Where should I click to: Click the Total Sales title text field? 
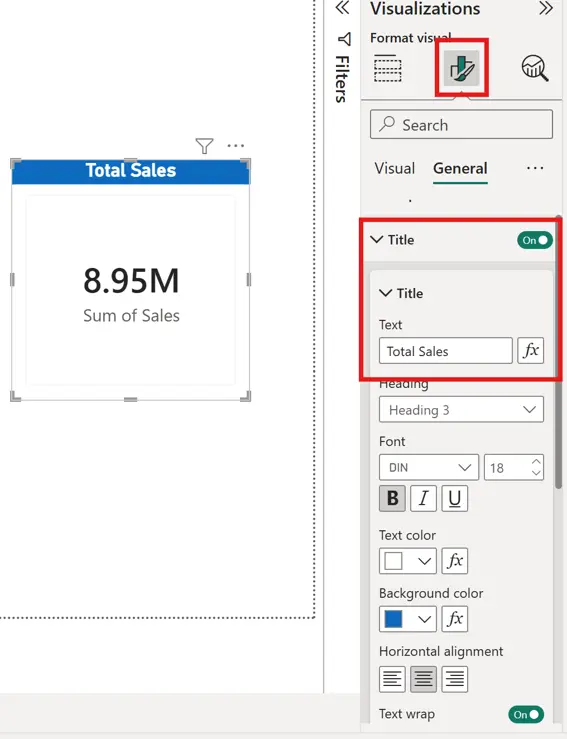(x=445, y=350)
